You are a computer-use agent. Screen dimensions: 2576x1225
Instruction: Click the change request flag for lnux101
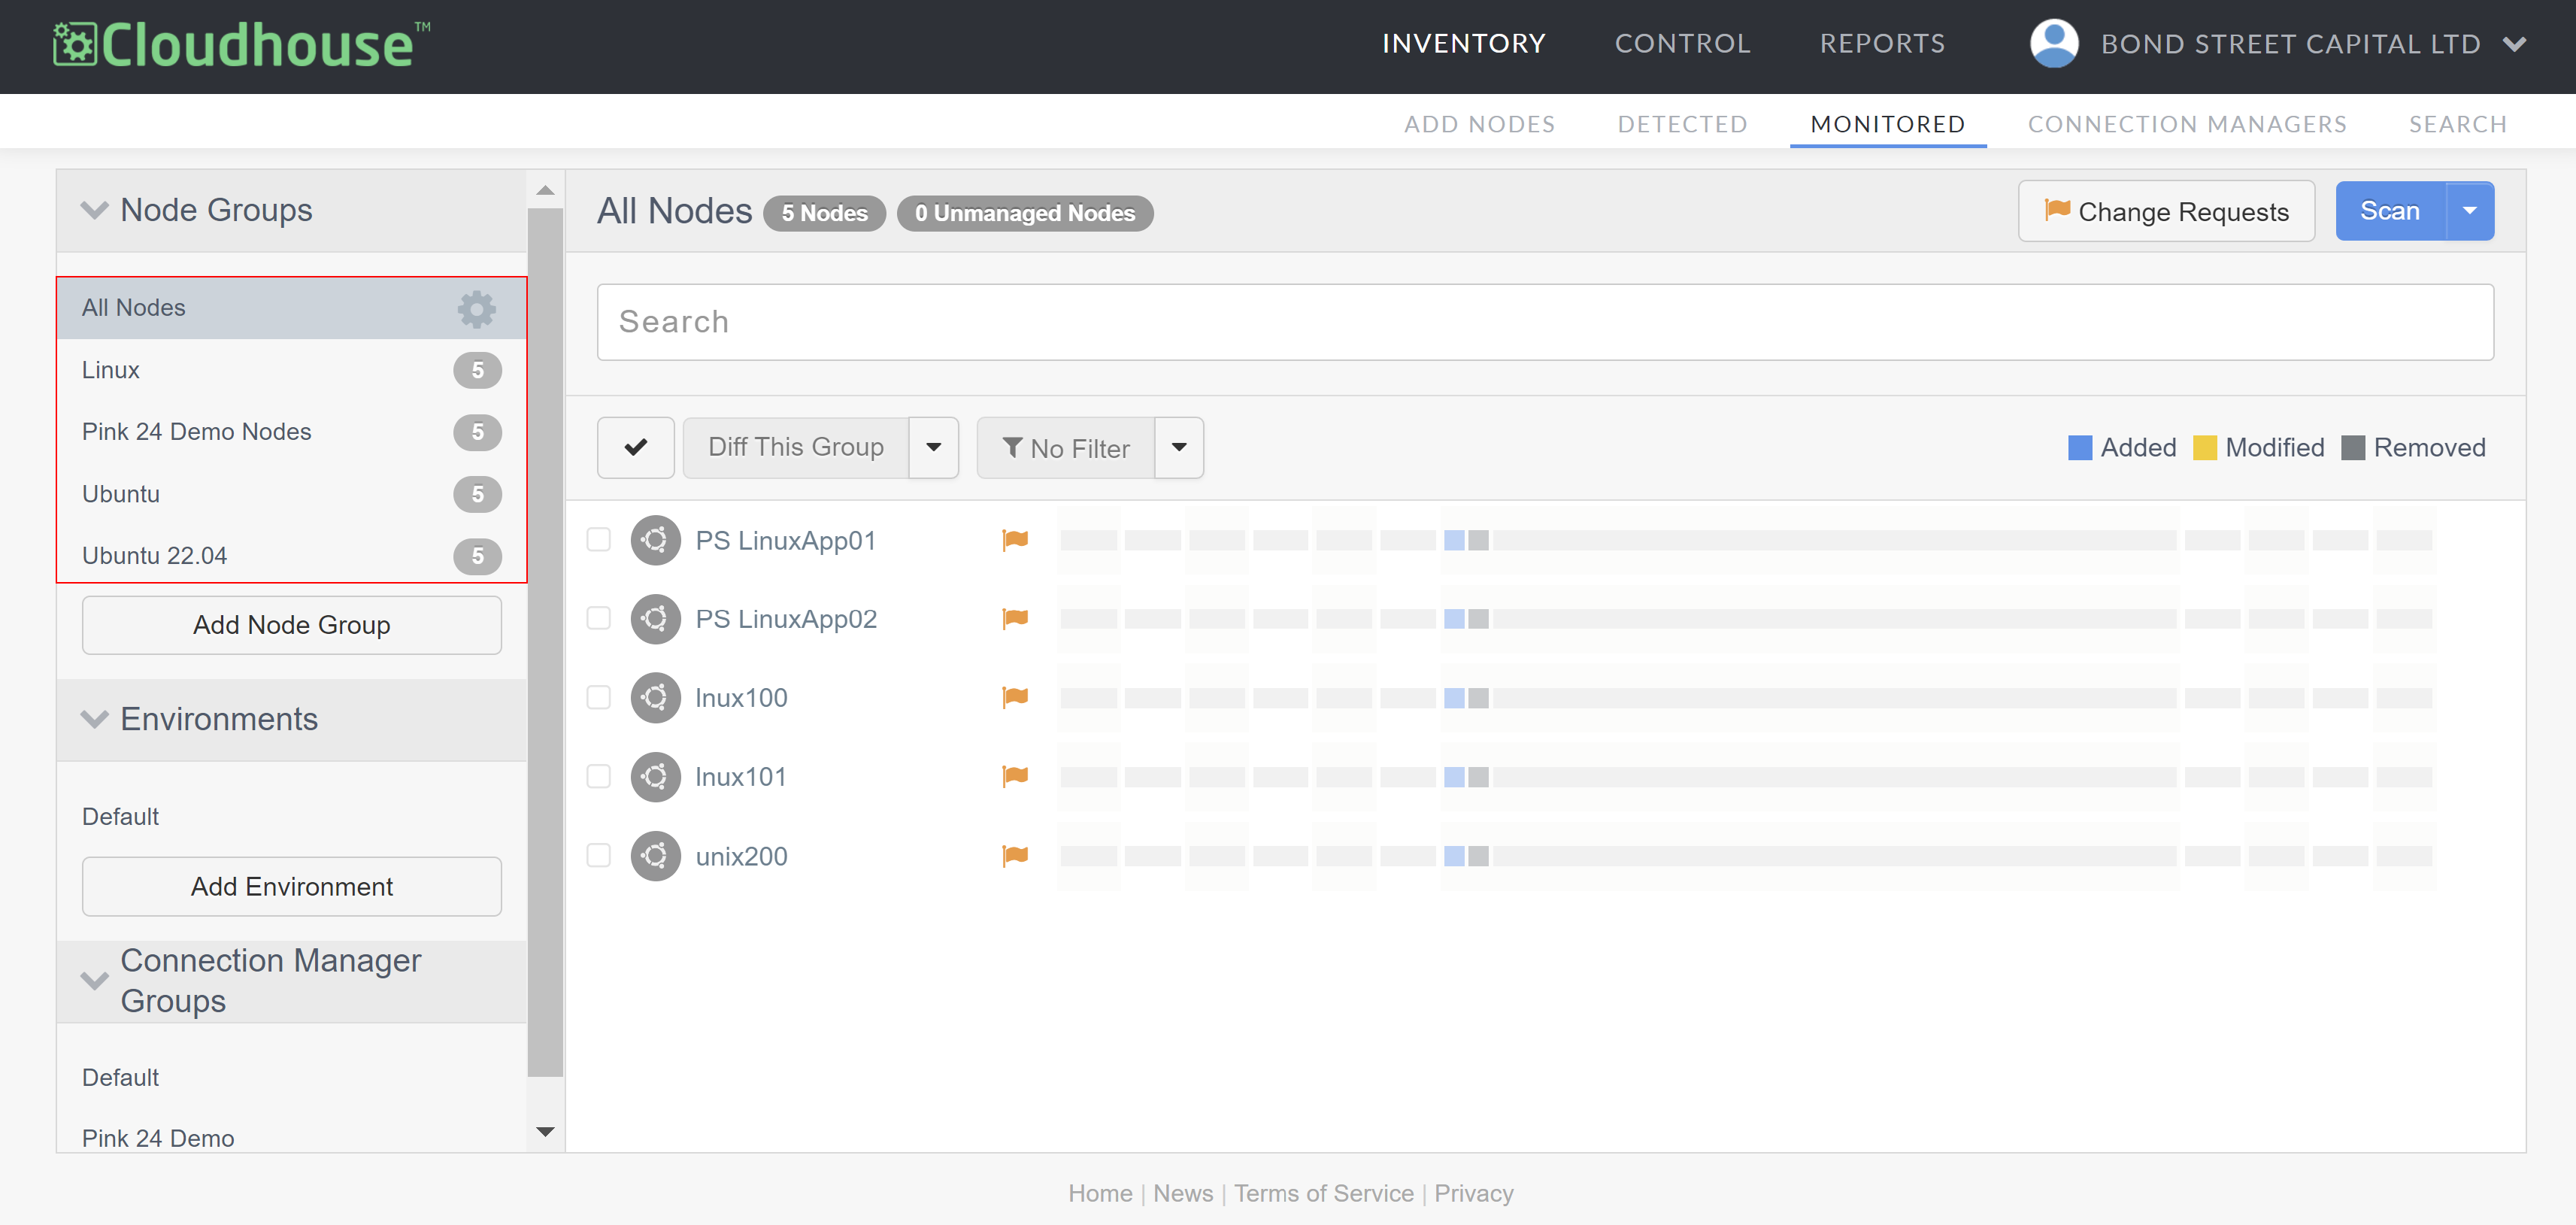click(1015, 776)
